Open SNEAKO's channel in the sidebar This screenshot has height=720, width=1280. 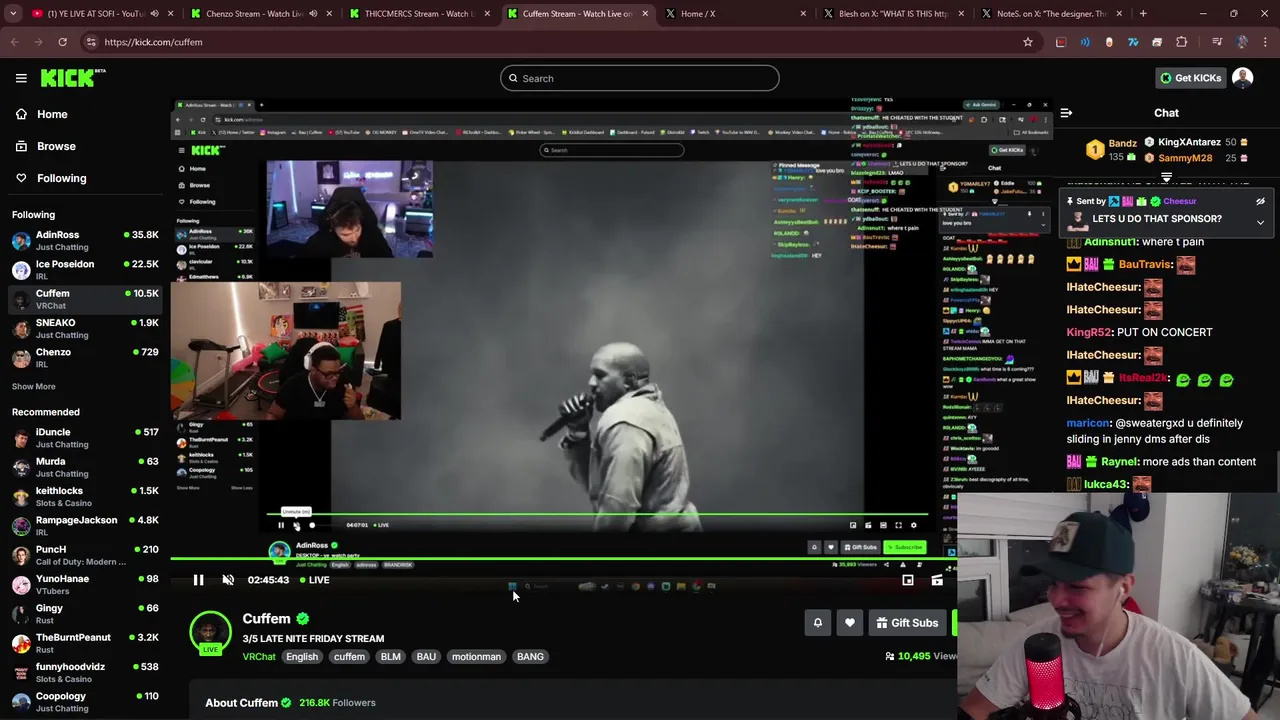click(85, 328)
